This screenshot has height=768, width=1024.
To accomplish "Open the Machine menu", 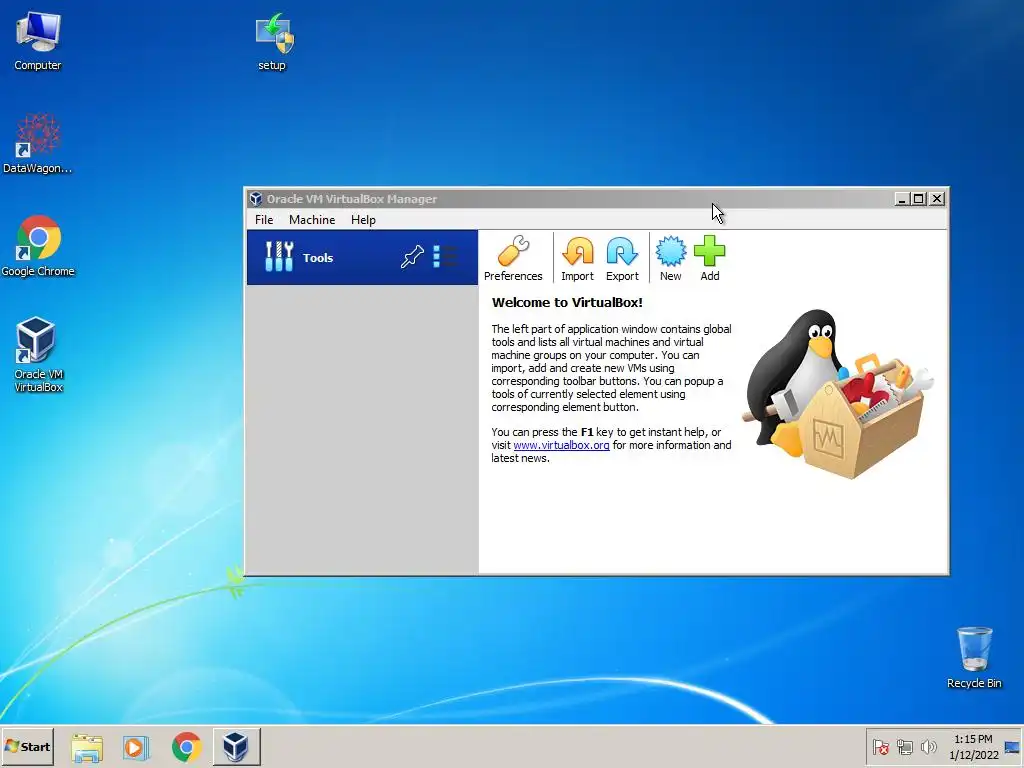I will 312,220.
